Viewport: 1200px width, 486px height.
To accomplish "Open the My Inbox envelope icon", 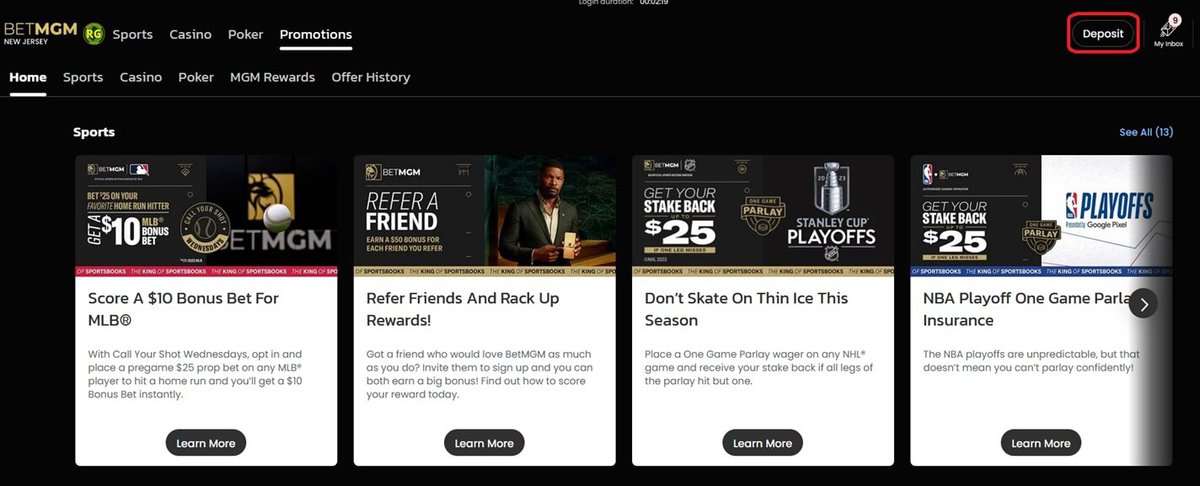I will 1168,30.
